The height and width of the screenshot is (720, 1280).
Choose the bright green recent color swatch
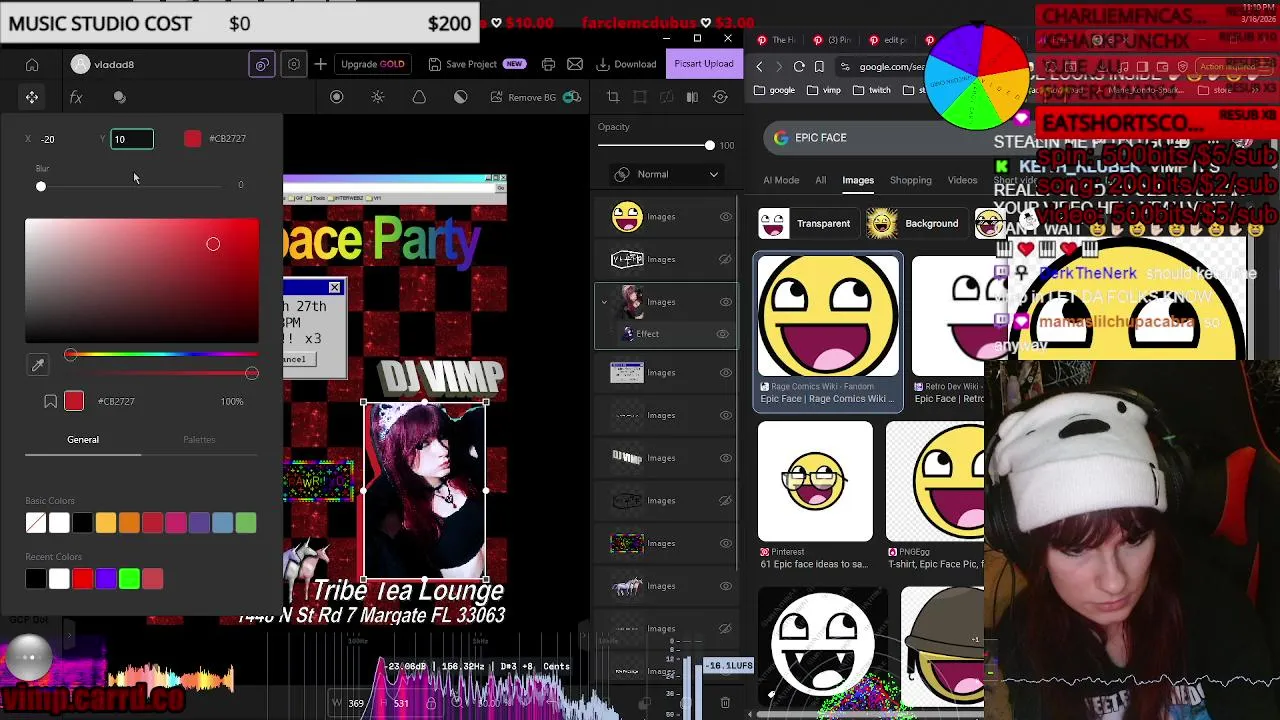(129, 579)
